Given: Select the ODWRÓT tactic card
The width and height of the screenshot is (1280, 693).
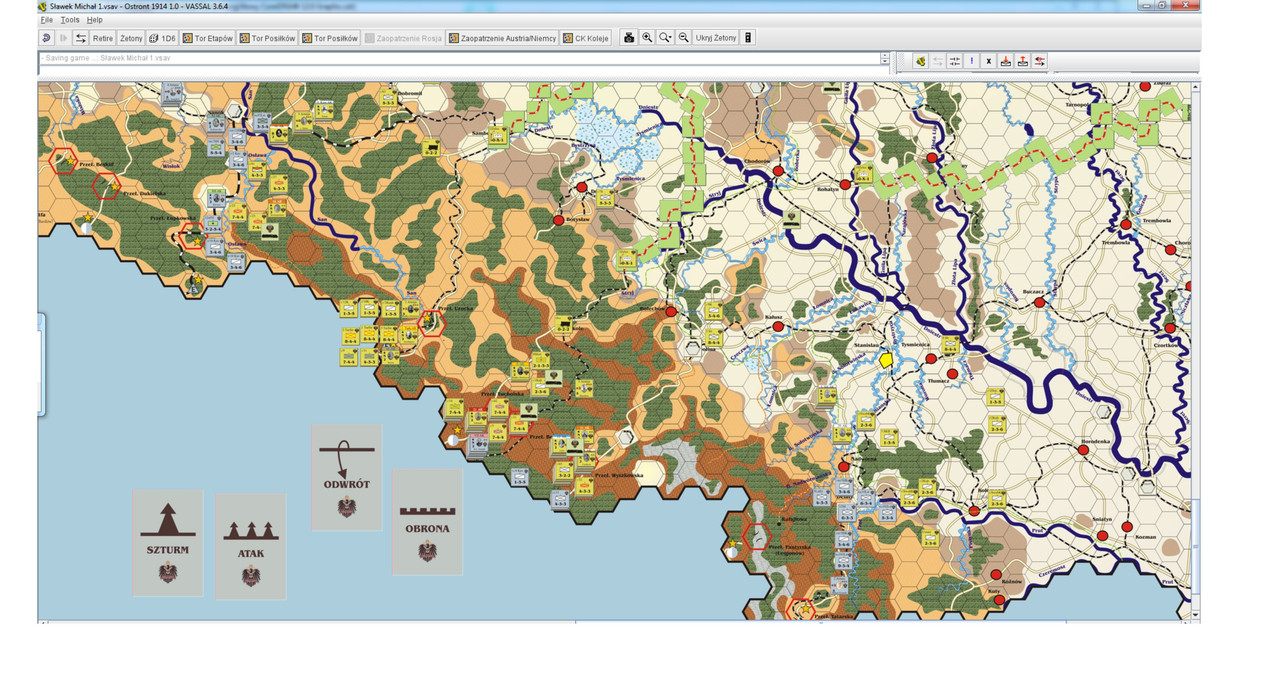Looking at the screenshot, I should click(x=346, y=476).
